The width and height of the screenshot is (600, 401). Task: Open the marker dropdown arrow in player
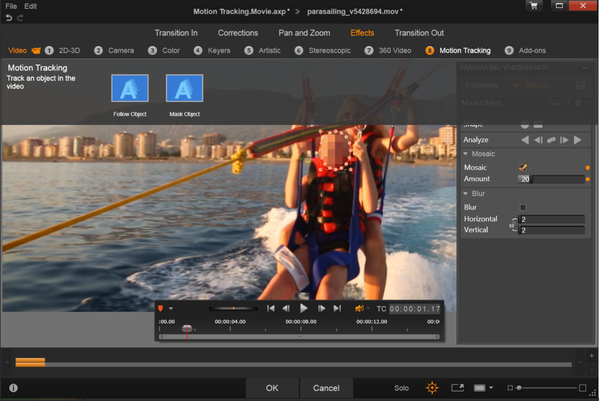pos(171,308)
